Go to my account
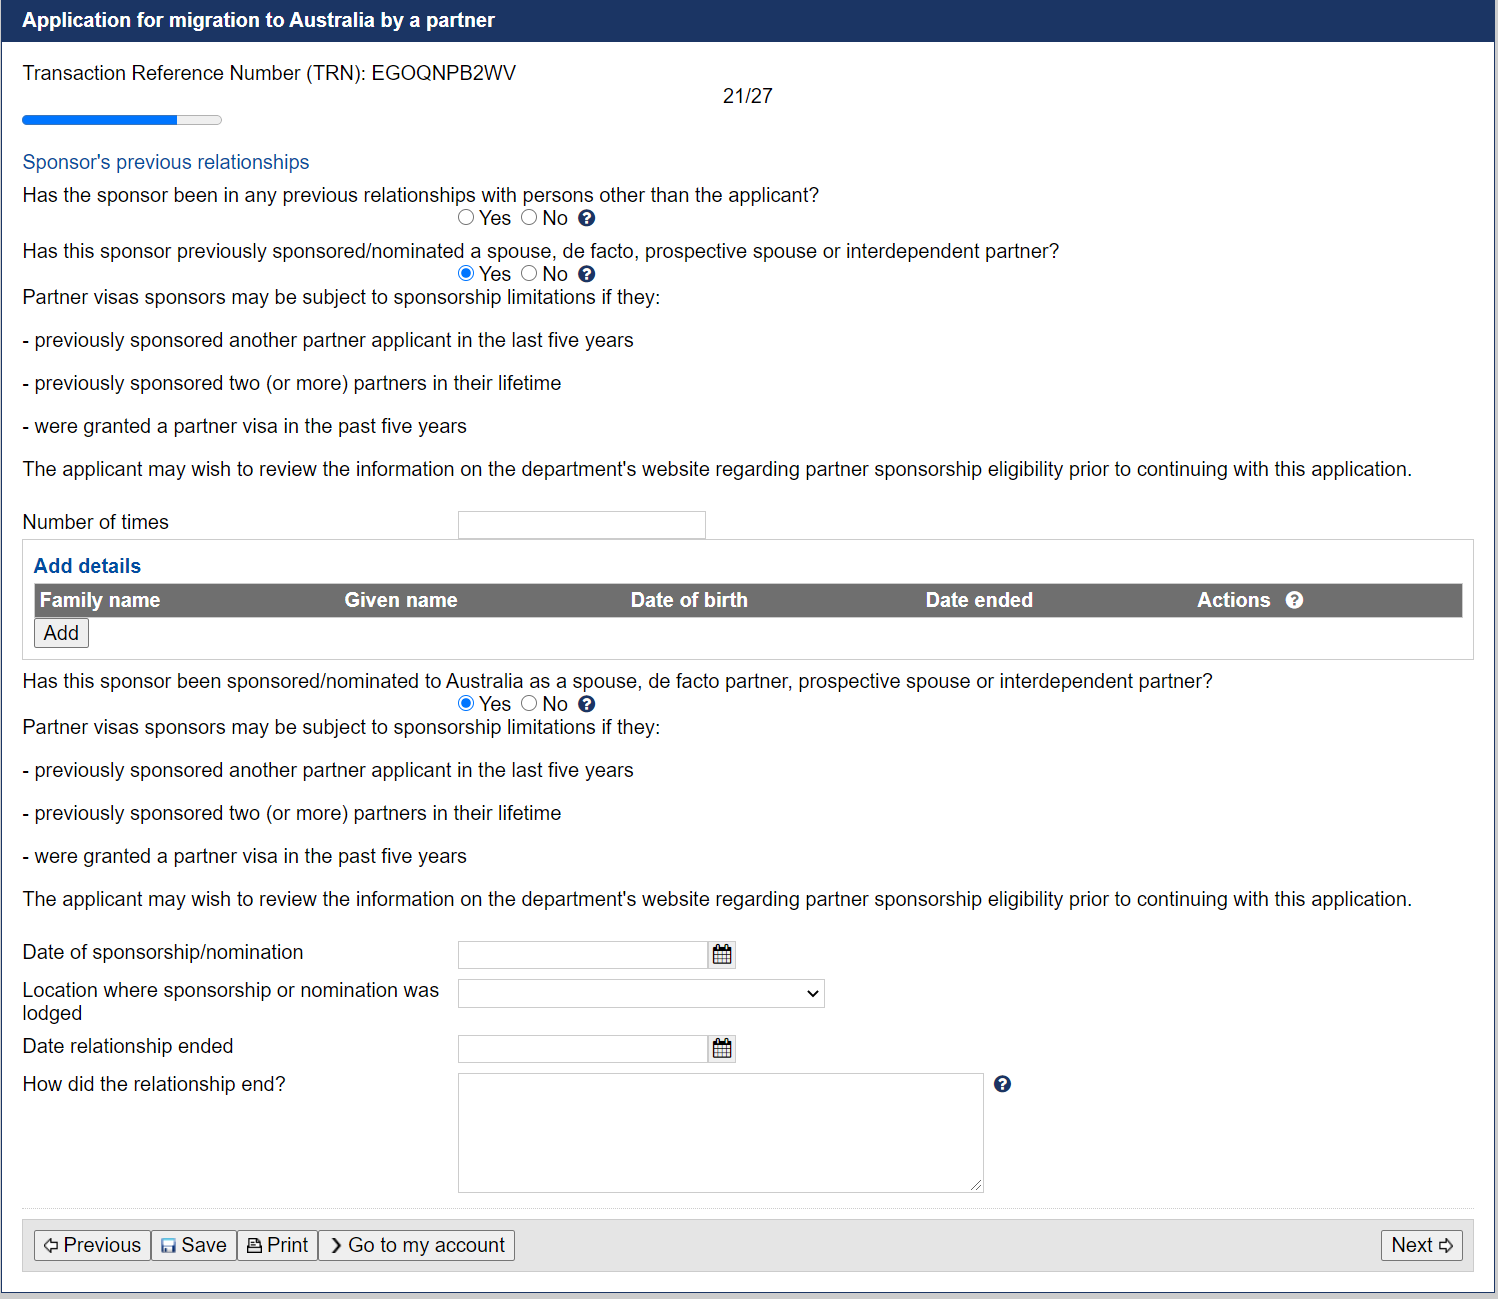The image size is (1498, 1299). [x=416, y=1245]
